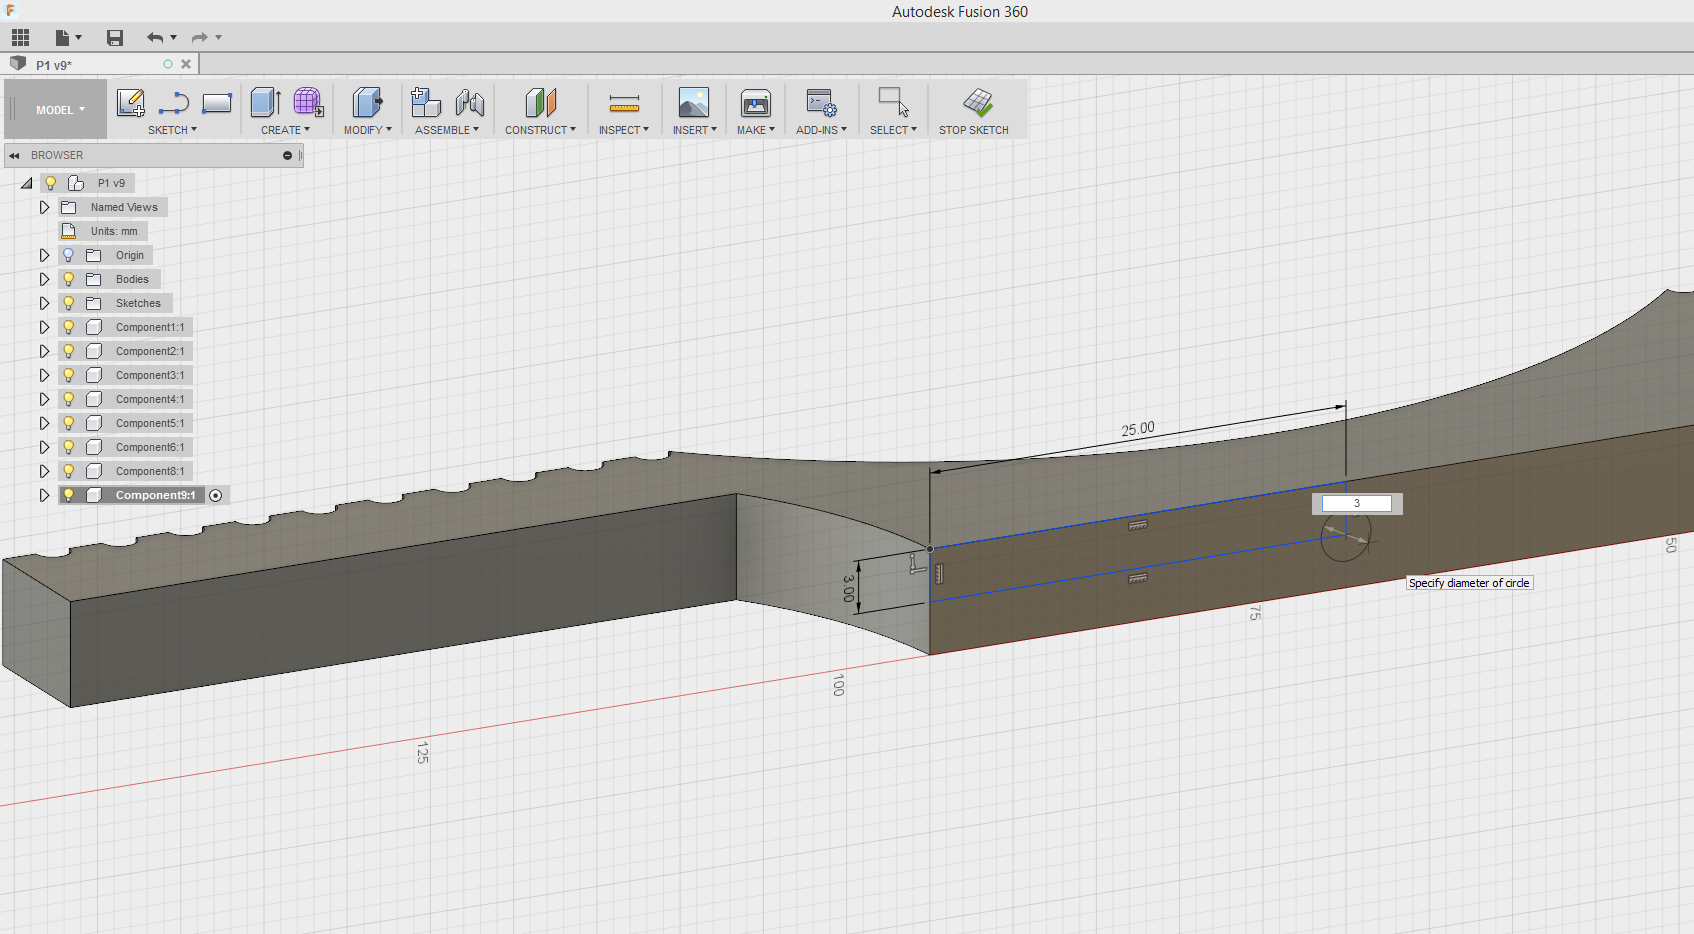Open the SKETCH menu
1694x934 pixels.
172,130
